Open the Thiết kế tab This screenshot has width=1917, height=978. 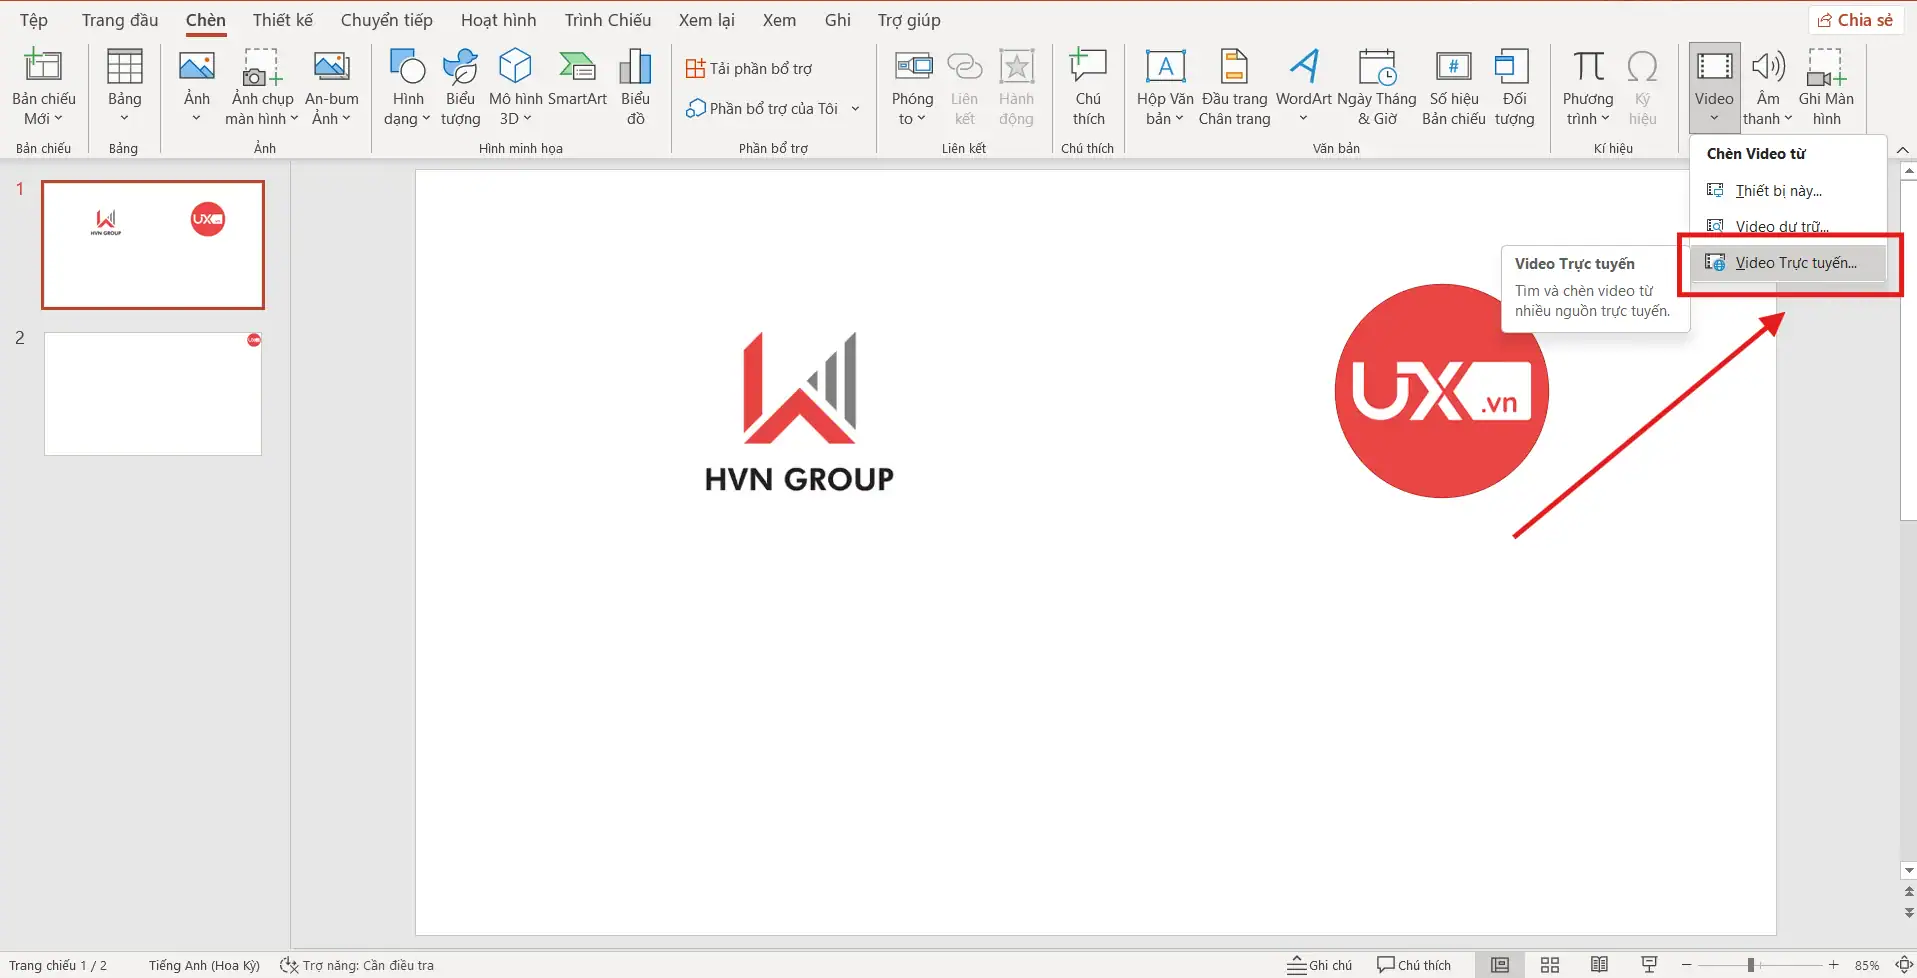(x=282, y=20)
